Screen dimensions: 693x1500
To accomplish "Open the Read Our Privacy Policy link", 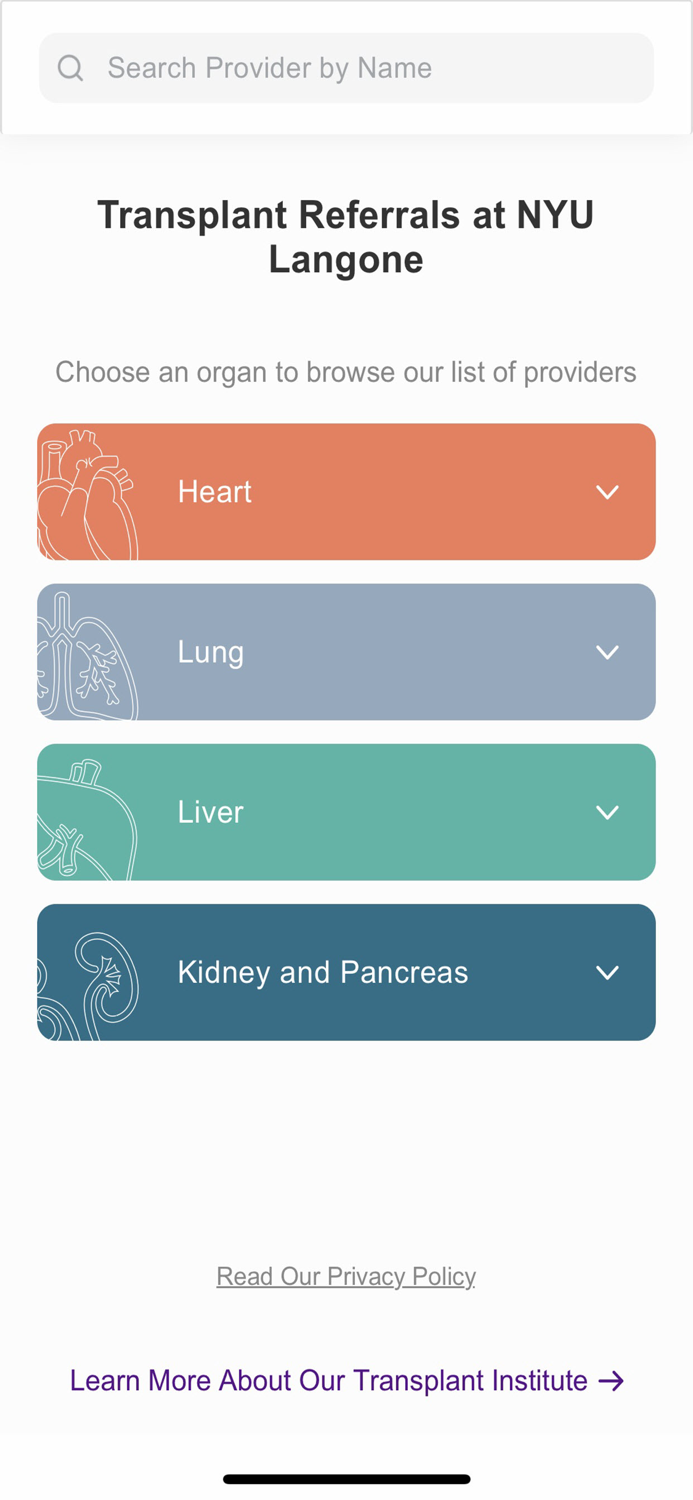I will pos(346,1276).
